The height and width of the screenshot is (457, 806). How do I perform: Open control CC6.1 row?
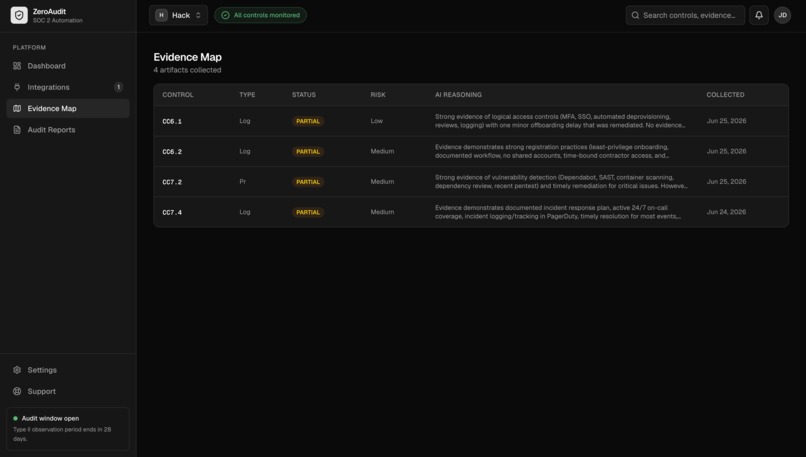pyautogui.click(x=471, y=121)
